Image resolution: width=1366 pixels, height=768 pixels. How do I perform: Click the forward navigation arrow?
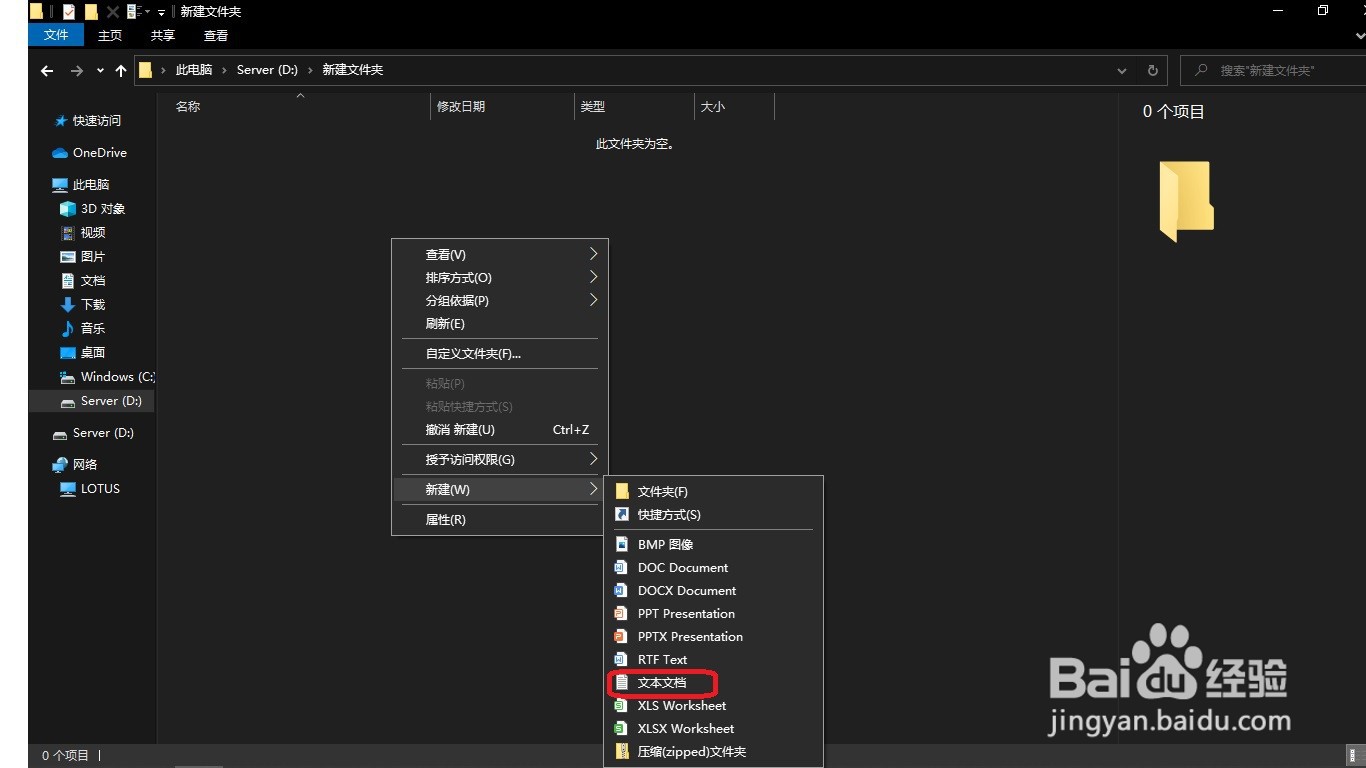(77, 70)
